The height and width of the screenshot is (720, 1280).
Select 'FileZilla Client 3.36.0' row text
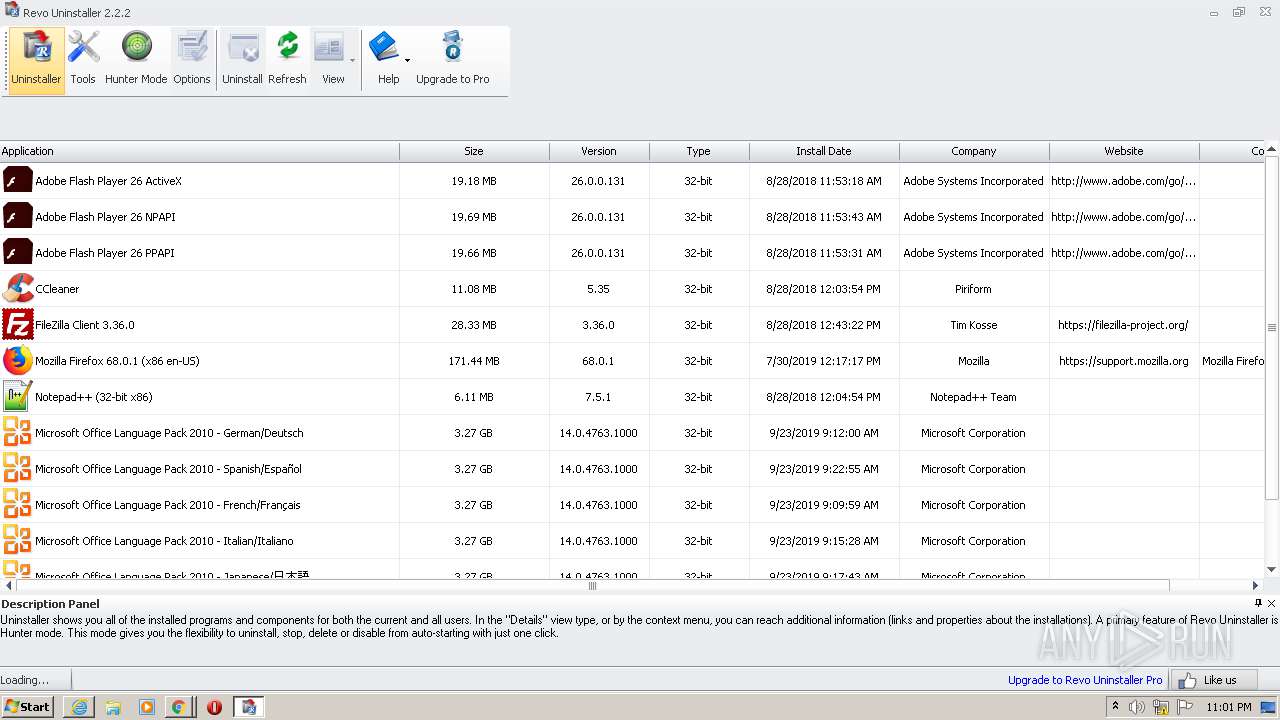pos(85,325)
